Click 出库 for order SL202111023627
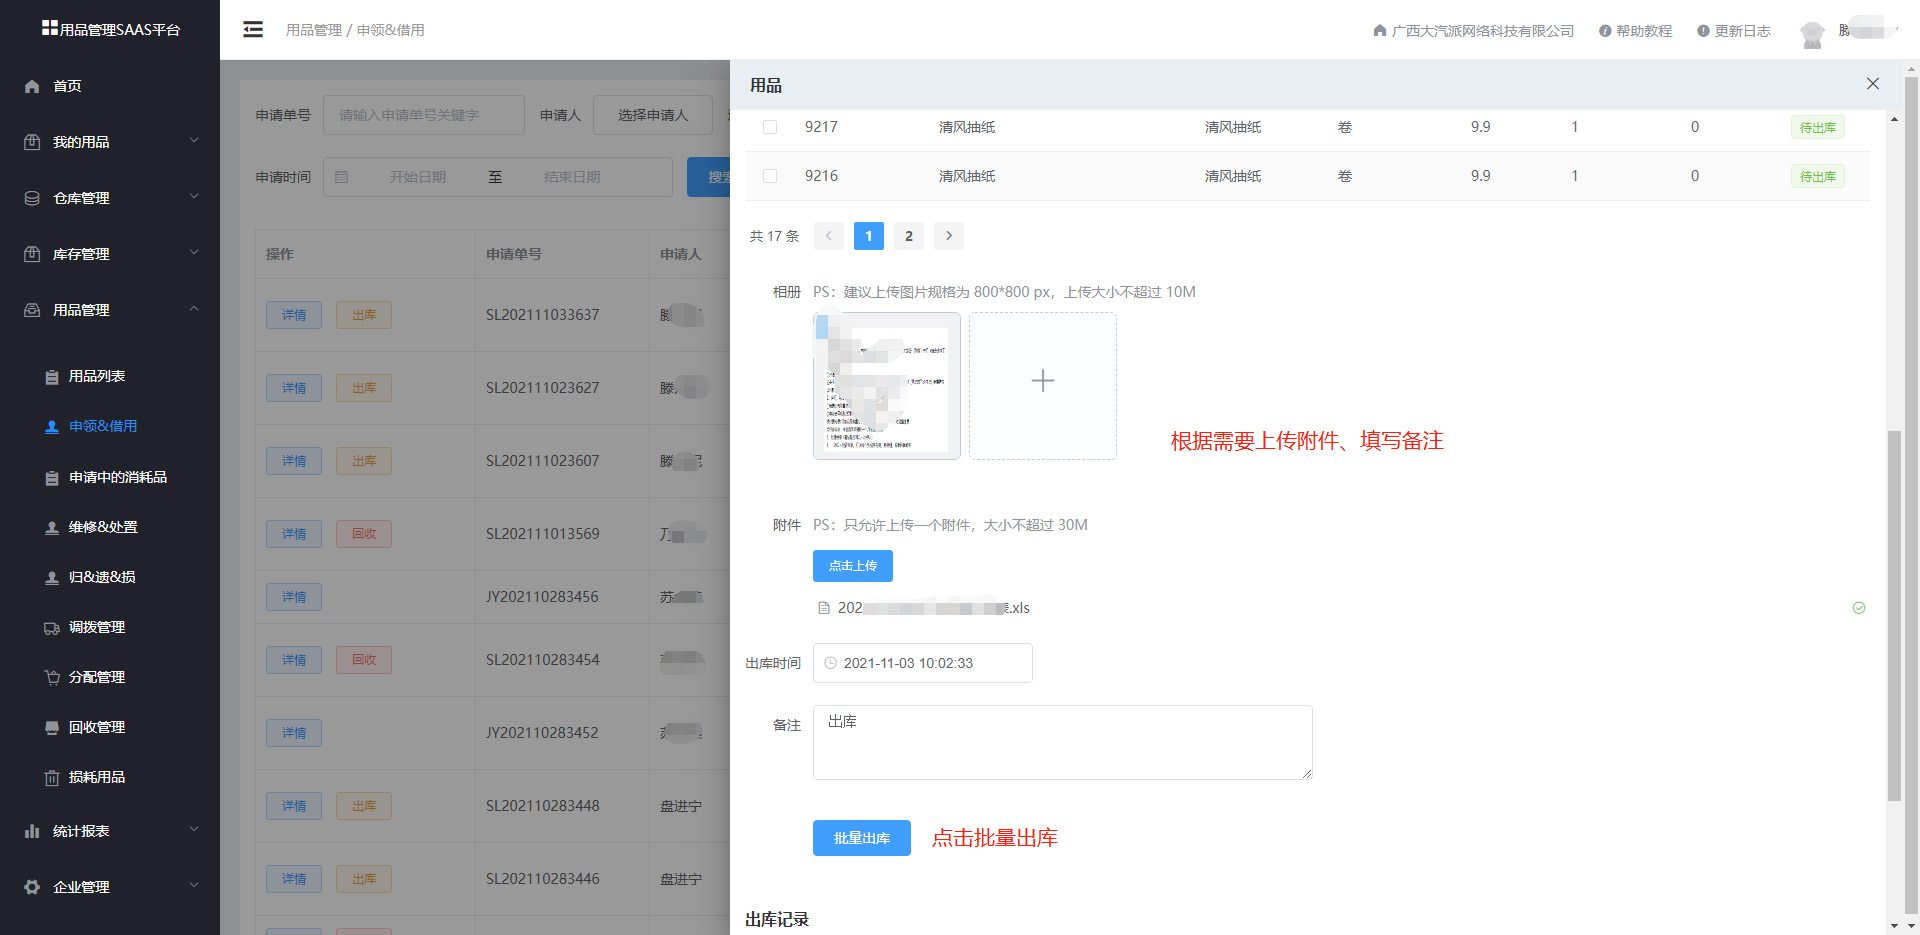1920x935 pixels. click(x=364, y=388)
